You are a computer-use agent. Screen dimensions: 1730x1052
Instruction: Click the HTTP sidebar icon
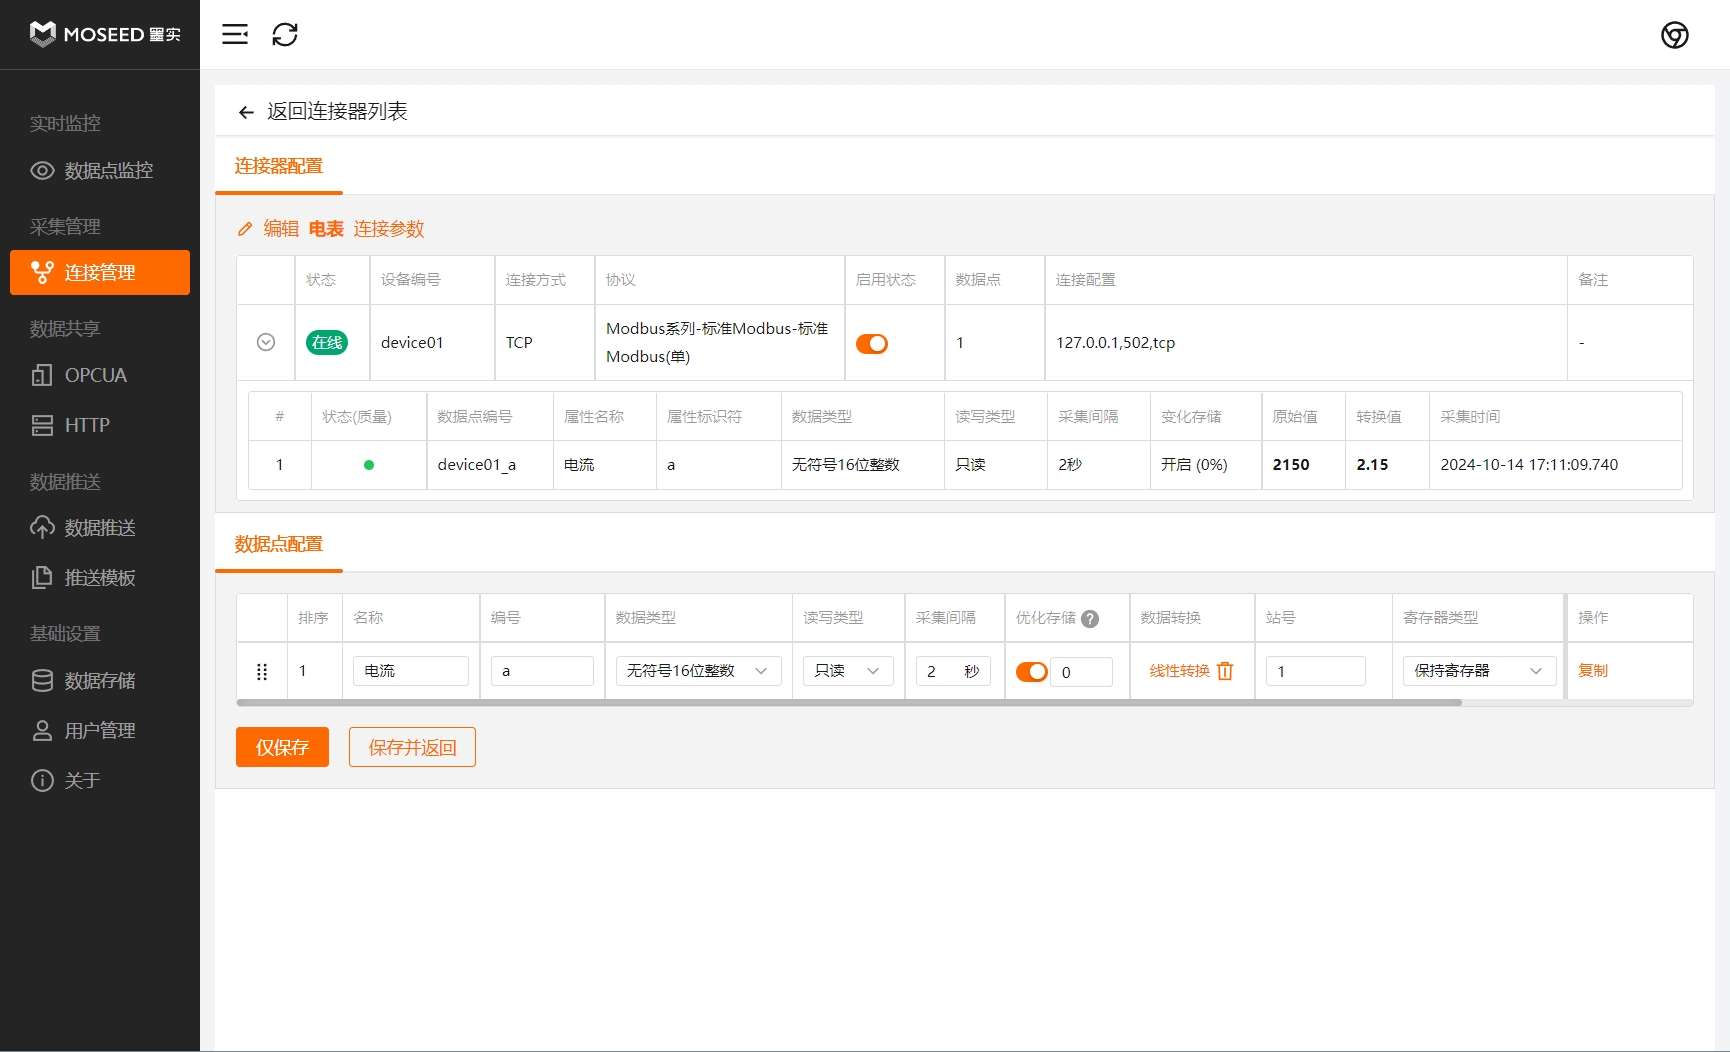[x=42, y=425]
